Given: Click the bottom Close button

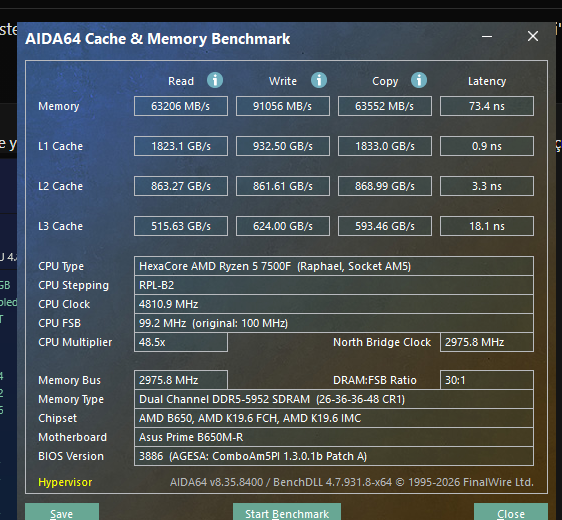Looking at the screenshot, I should 511,512.
